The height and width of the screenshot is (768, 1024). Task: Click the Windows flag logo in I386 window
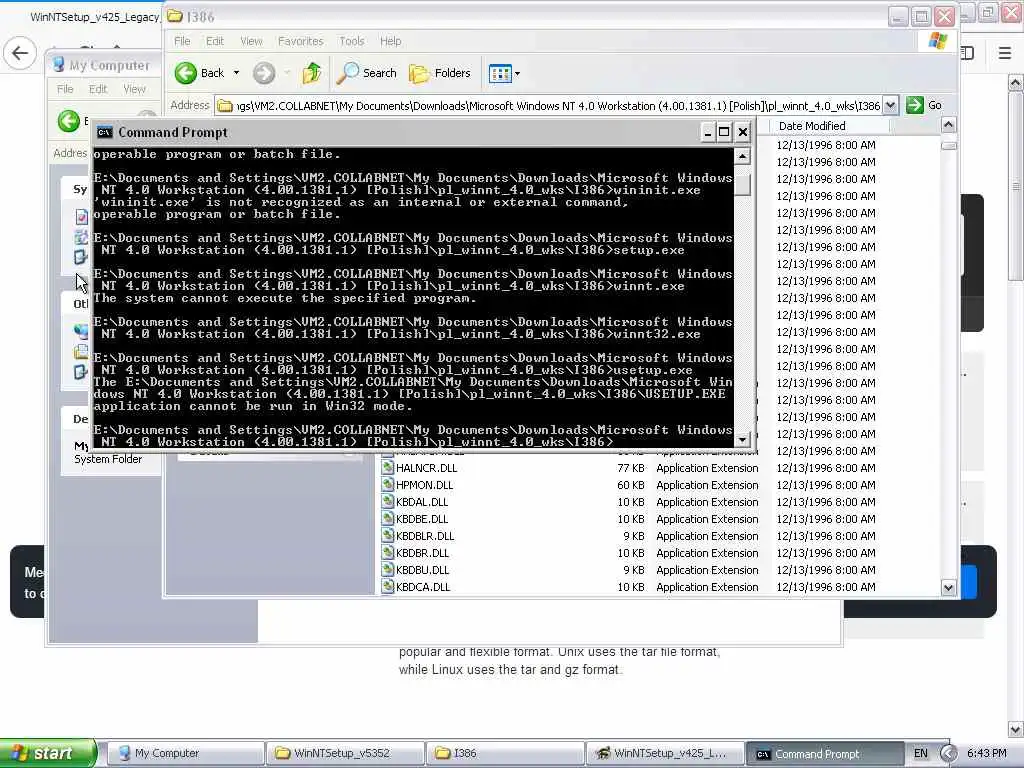click(x=938, y=41)
